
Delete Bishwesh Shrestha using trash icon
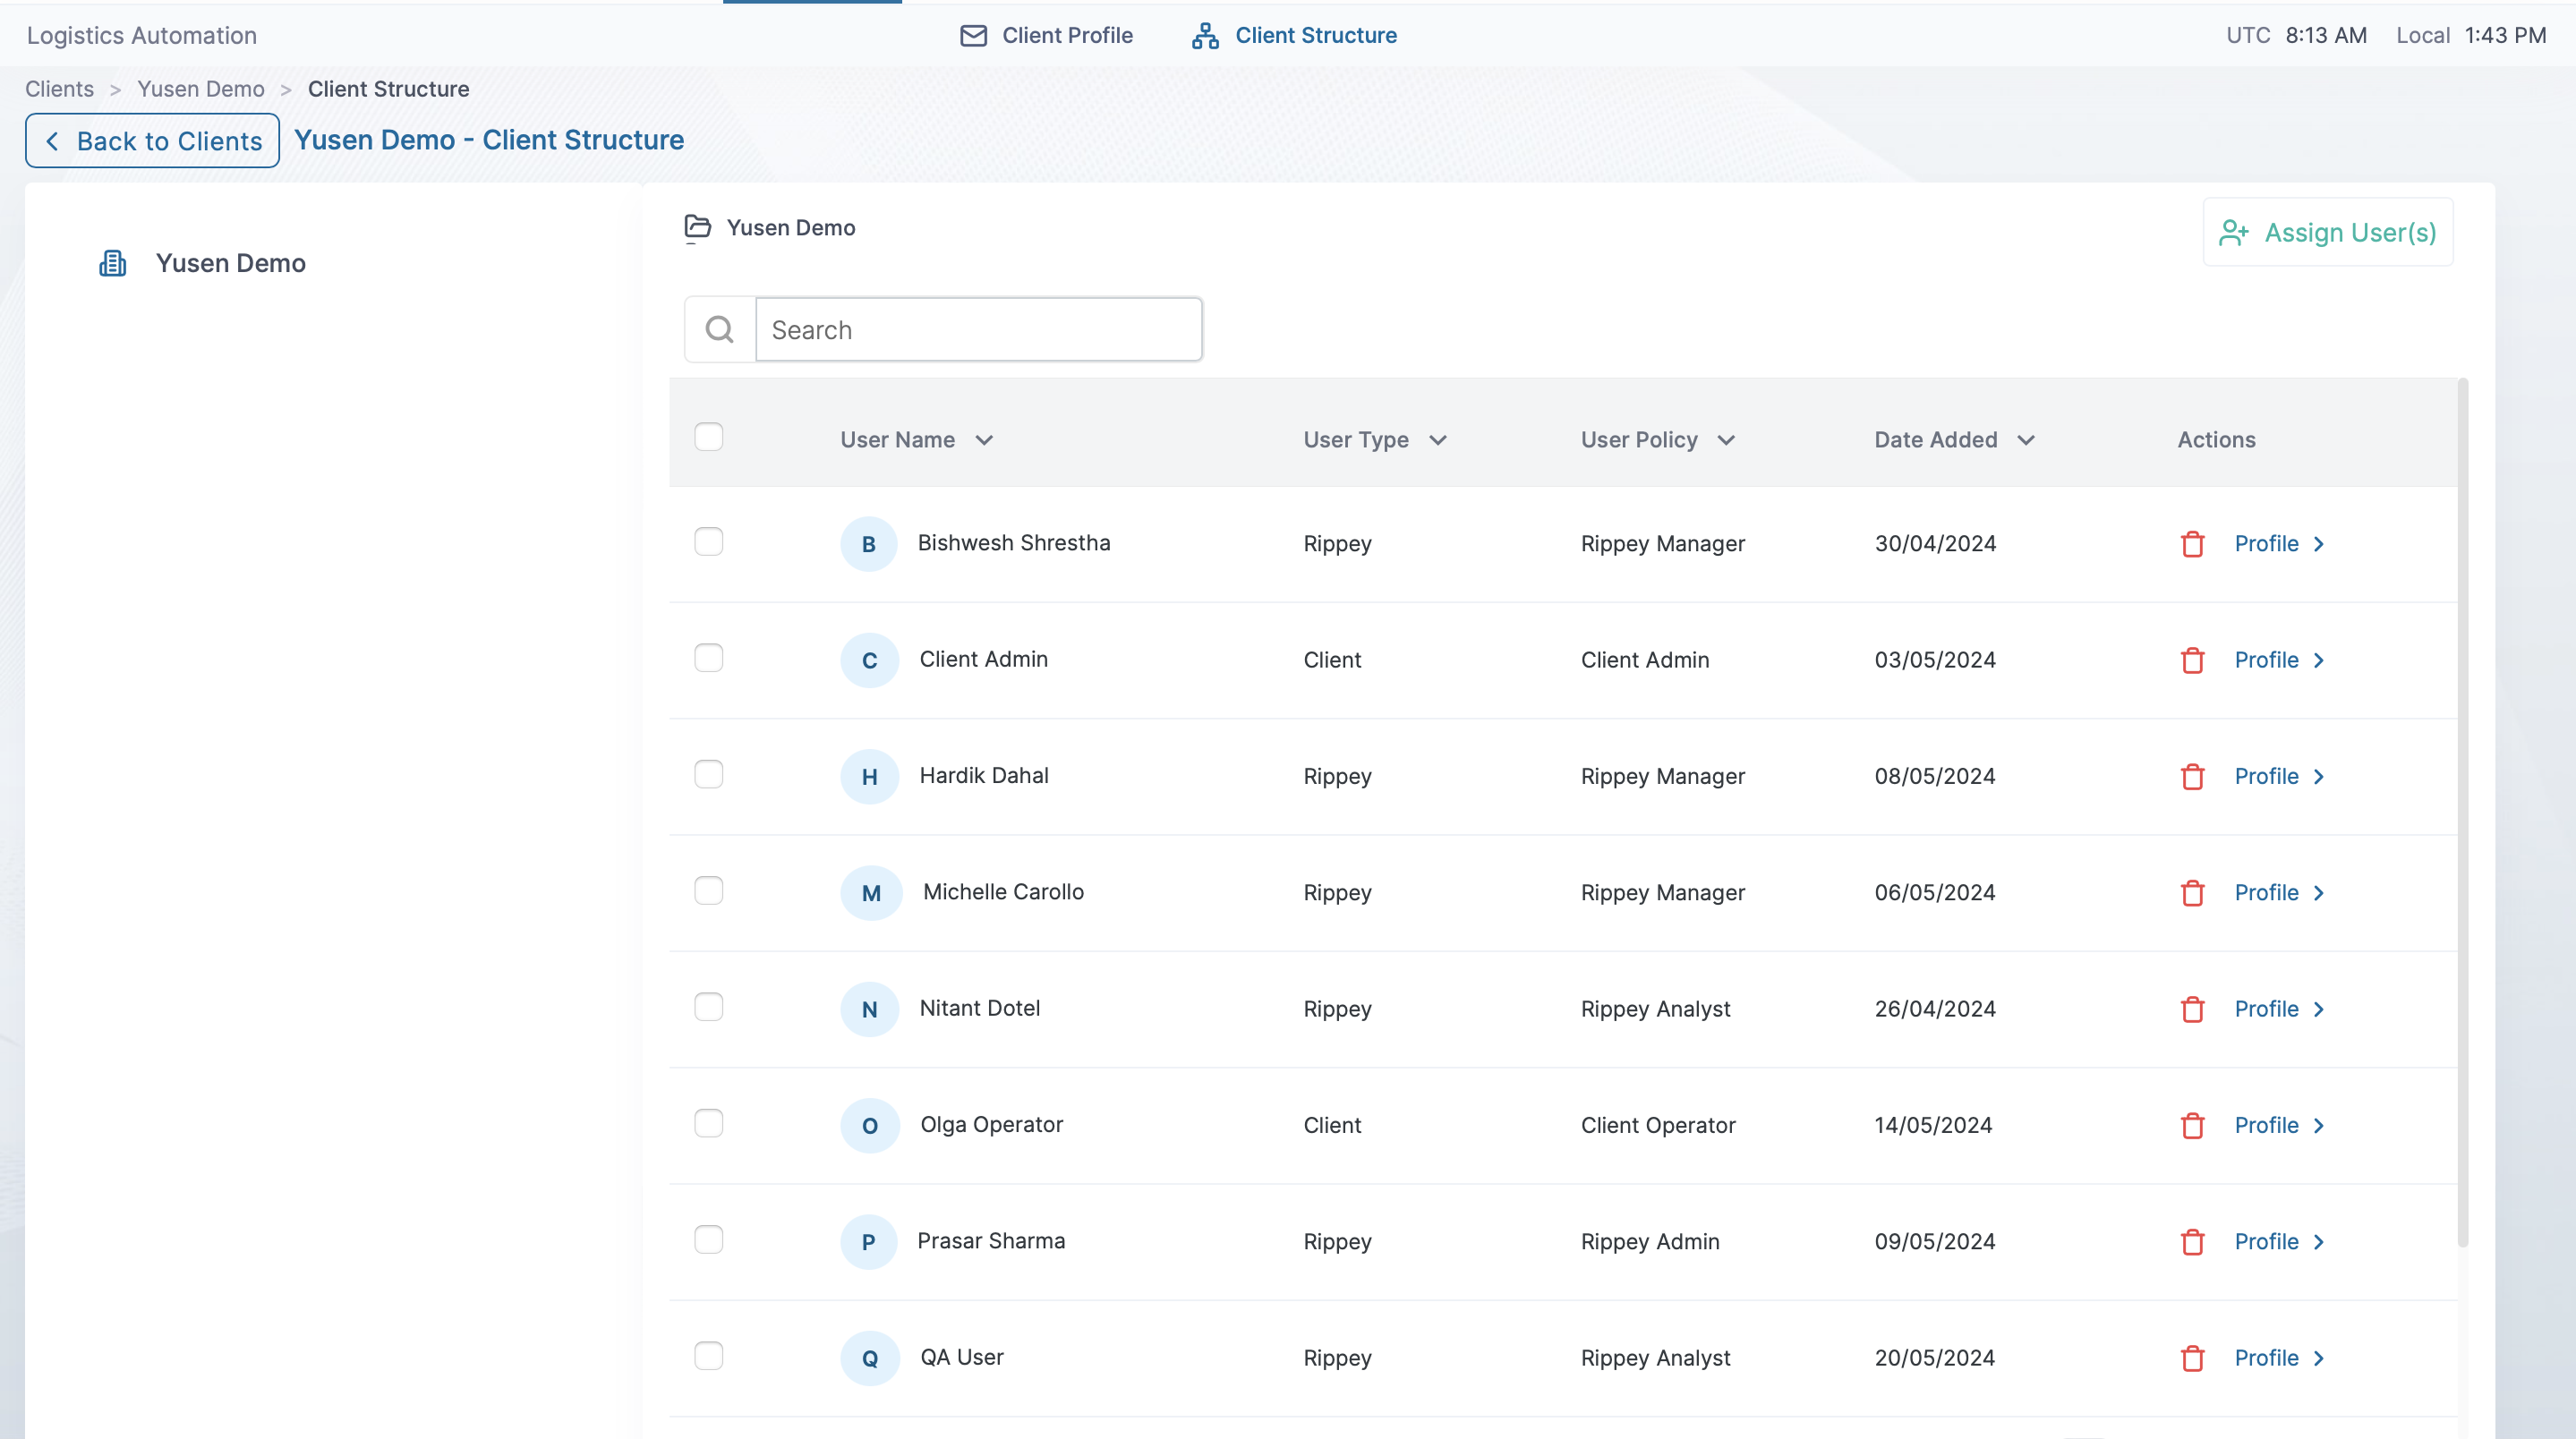point(2192,544)
